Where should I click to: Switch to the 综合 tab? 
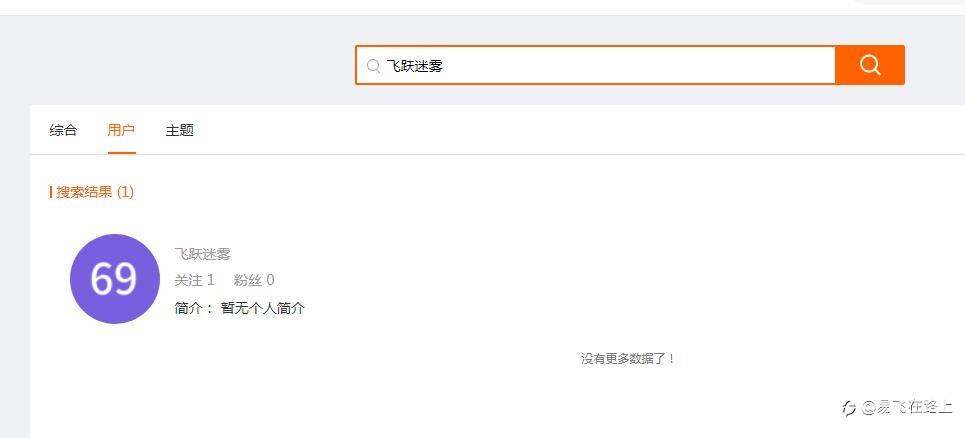coord(63,130)
